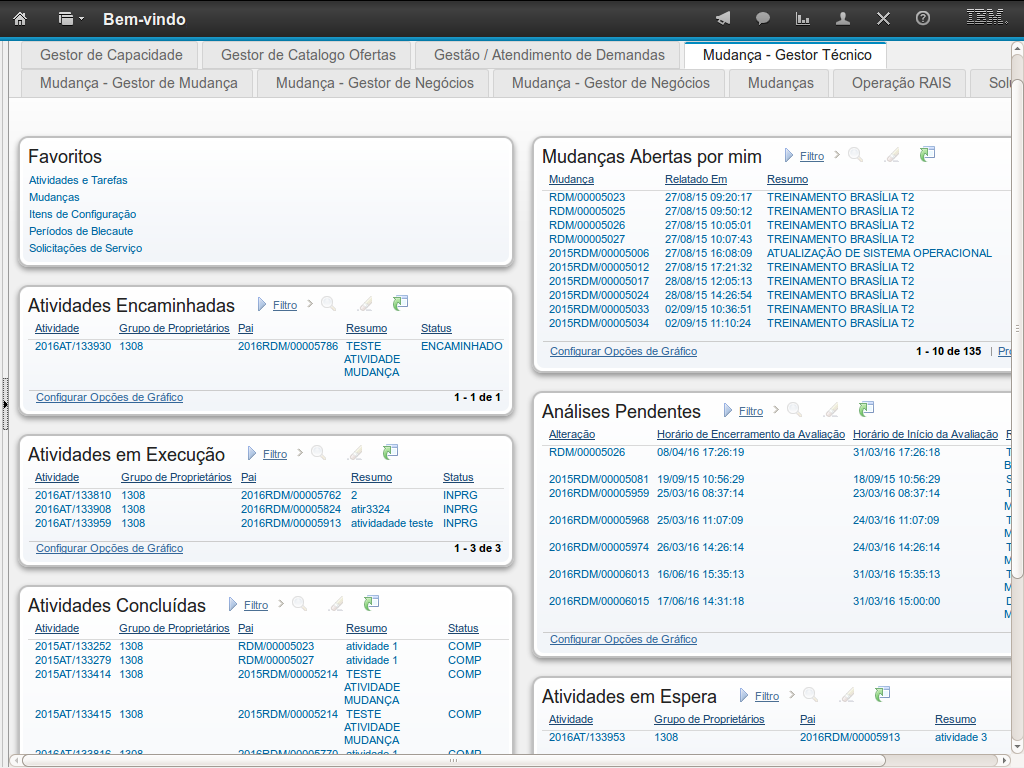The width and height of the screenshot is (1024, 768).
Task: Click the Home icon in top bar
Action: [20, 19]
